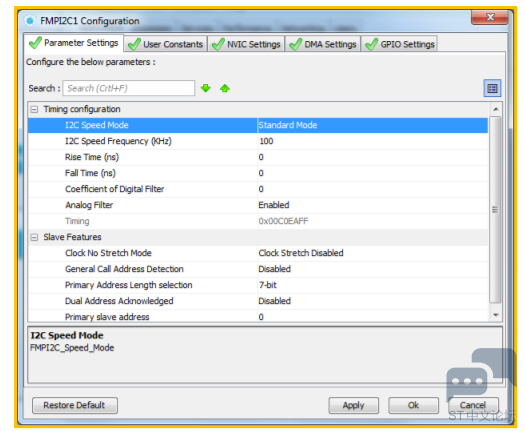This screenshot has height=431, width=525.
Task: Select the I2C Speed Frequency (KHz) label
Action: [x=118, y=141]
